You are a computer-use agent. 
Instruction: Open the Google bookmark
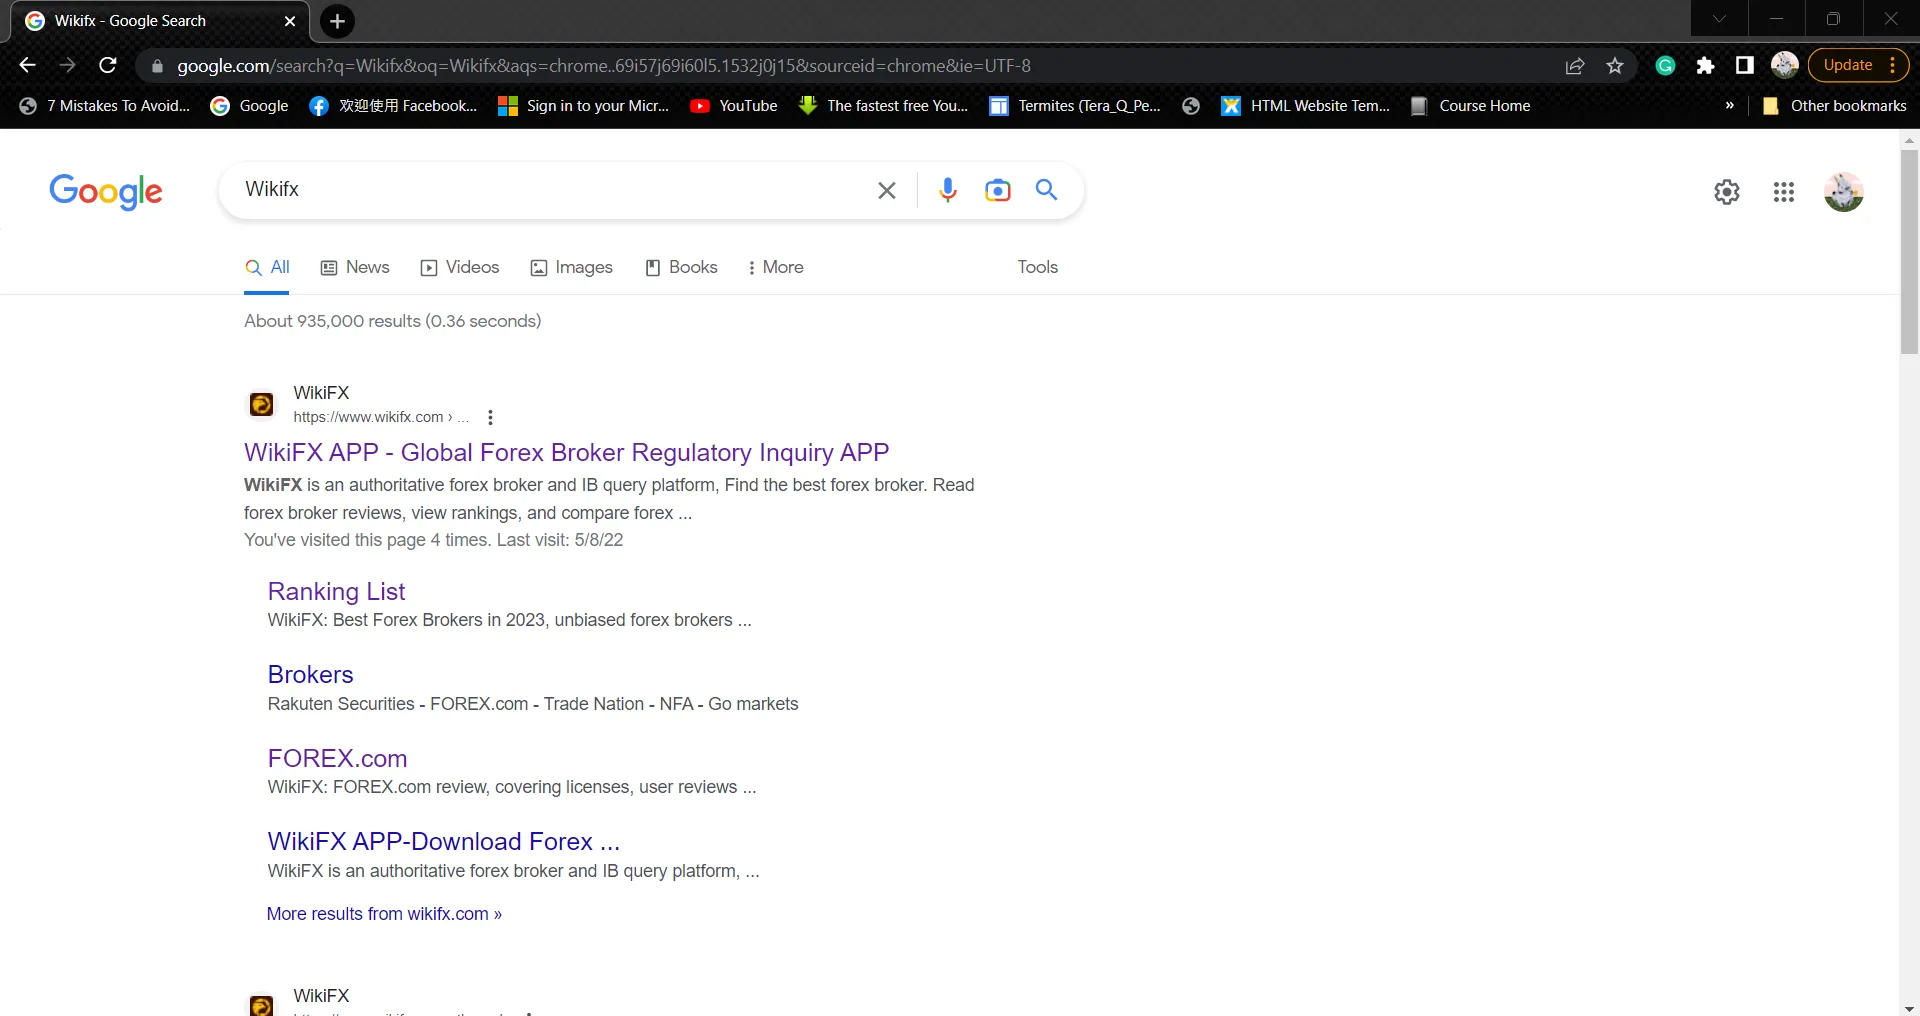250,106
